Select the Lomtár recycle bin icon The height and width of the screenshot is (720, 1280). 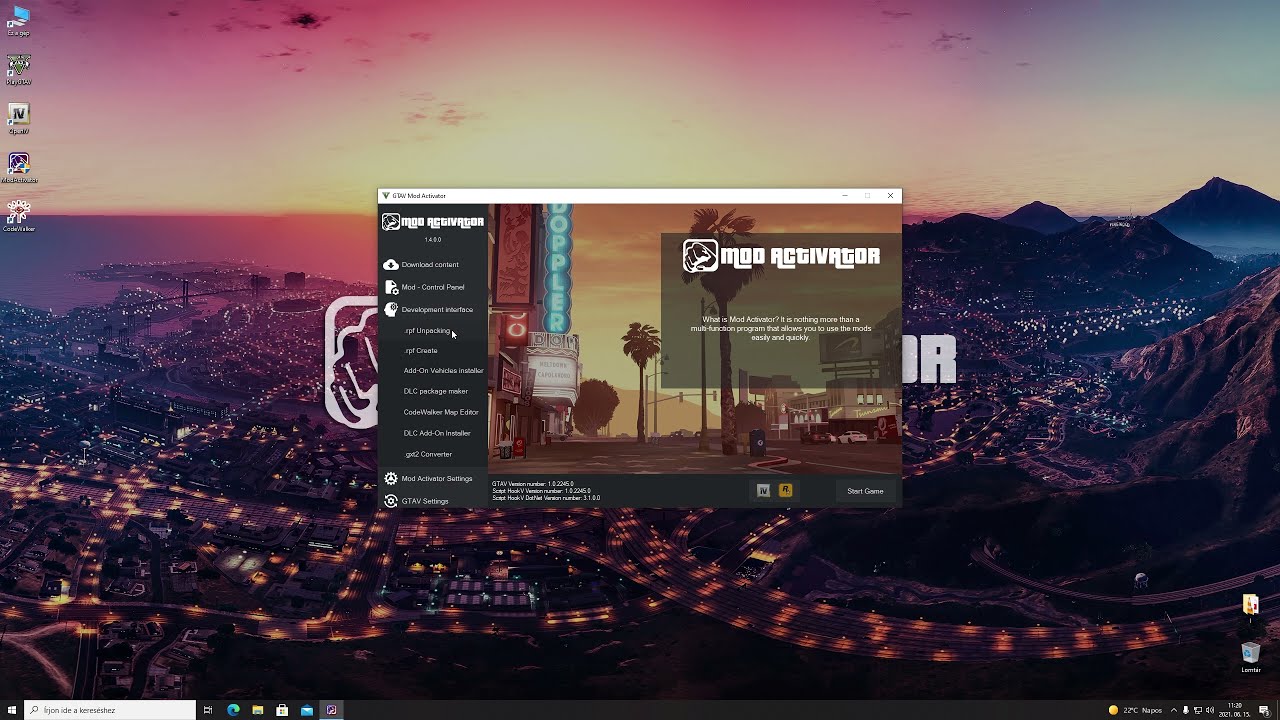pyautogui.click(x=1250, y=657)
